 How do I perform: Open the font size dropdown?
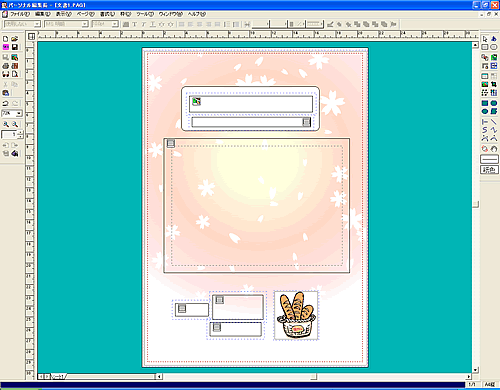pyautogui.click(x=115, y=24)
